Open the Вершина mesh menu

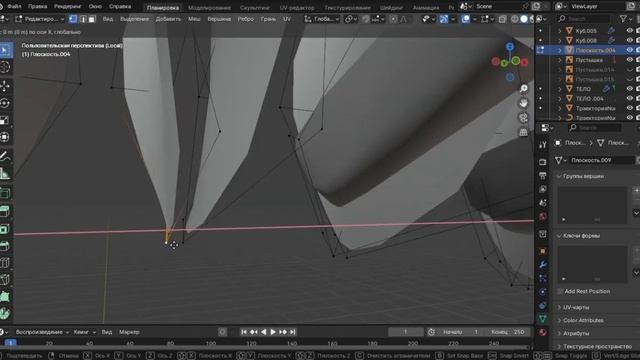tap(219, 19)
